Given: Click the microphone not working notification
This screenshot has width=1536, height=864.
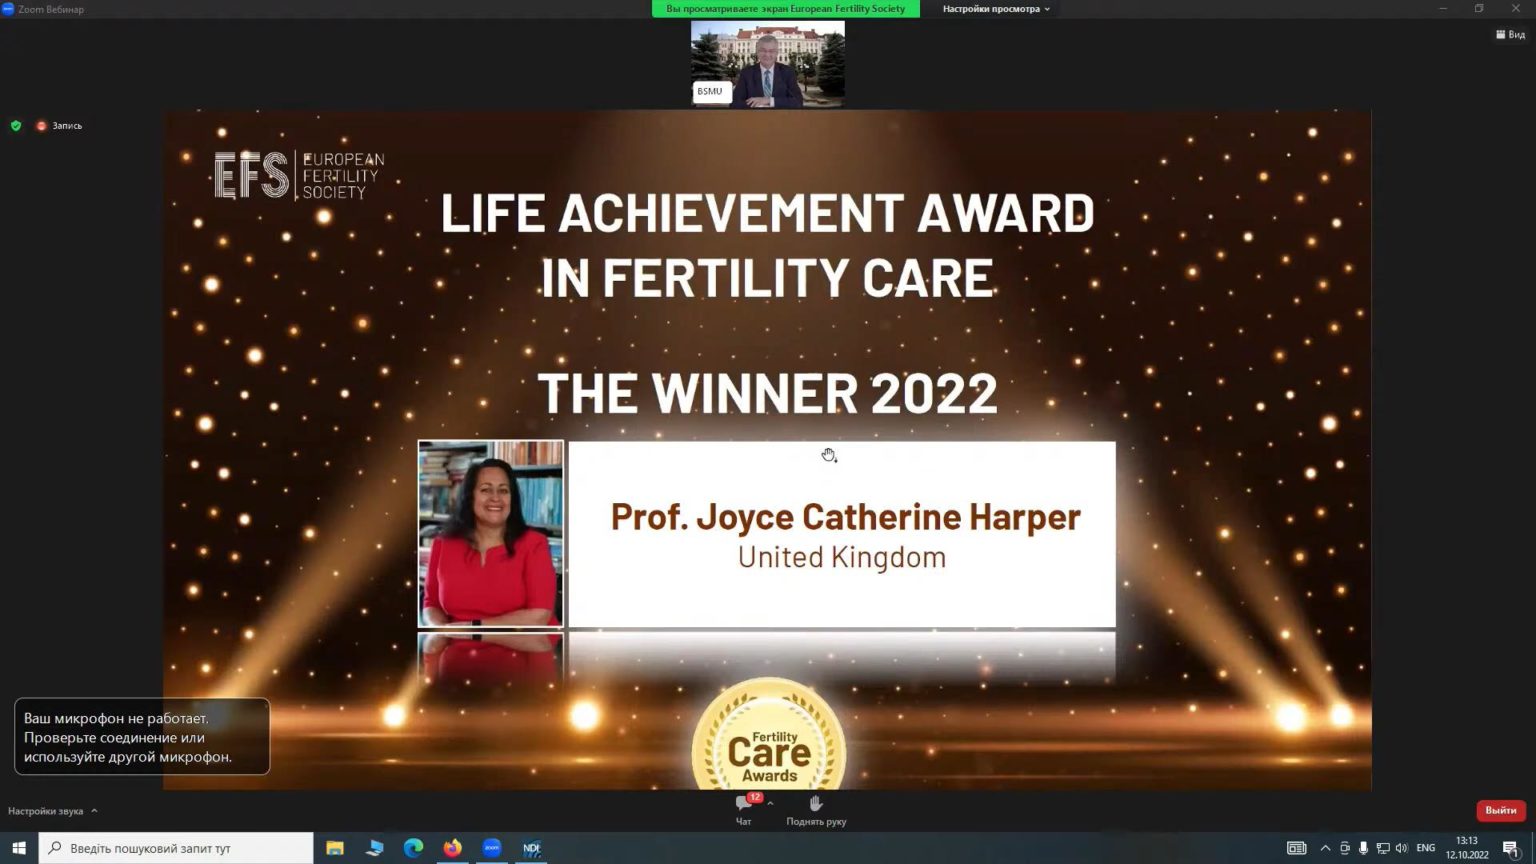Looking at the screenshot, I should [x=142, y=737].
